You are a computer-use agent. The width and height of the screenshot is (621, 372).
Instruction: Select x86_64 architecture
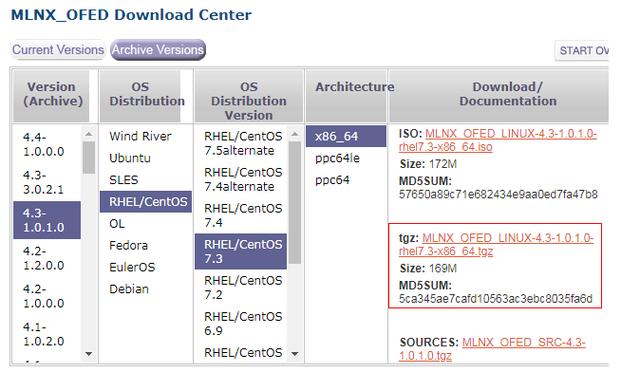coord(346,136)
